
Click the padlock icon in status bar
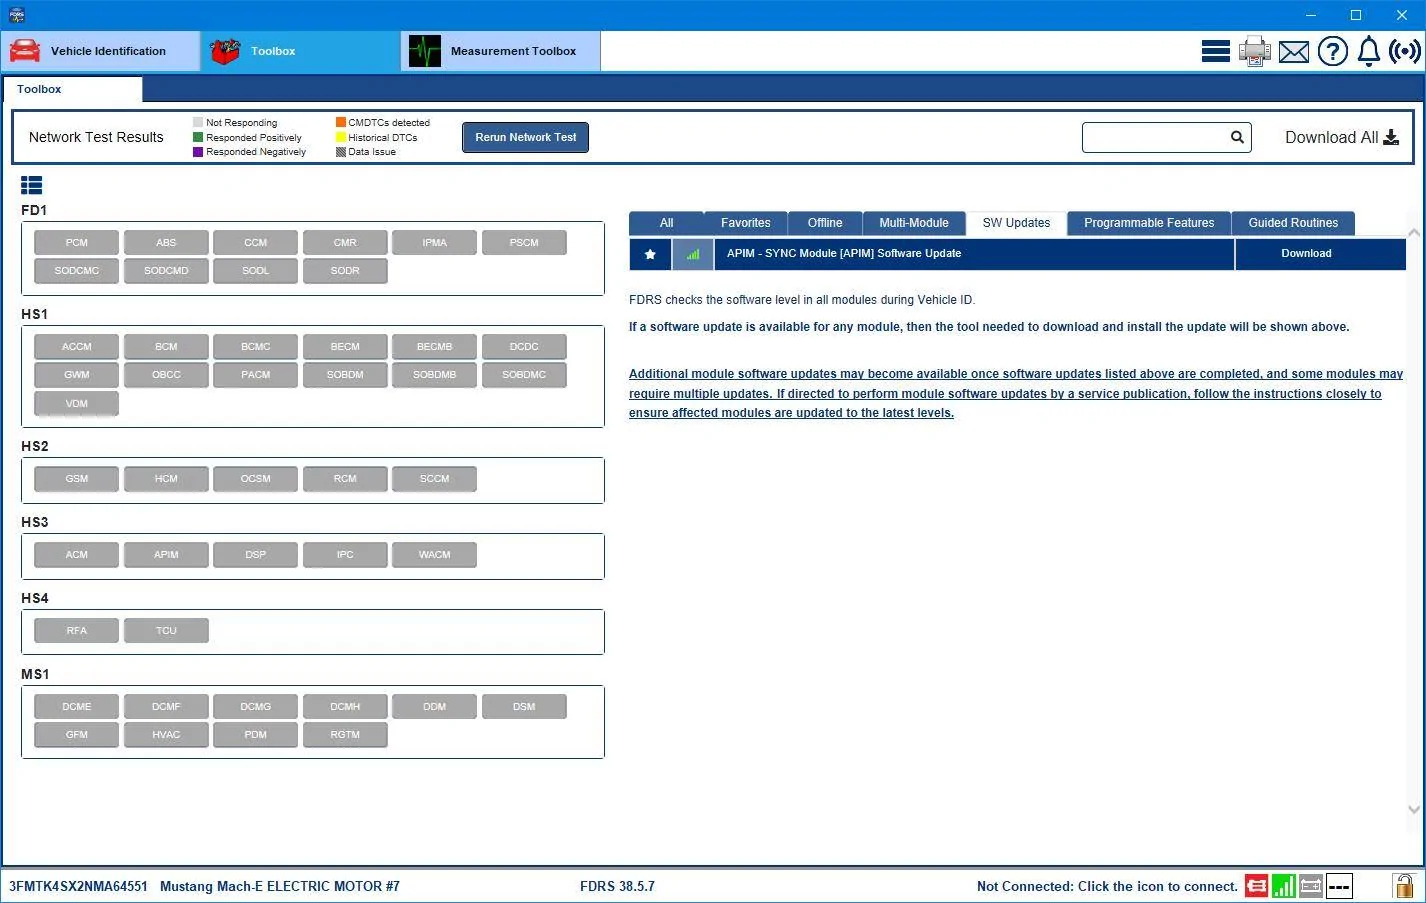(x=1404, y=885)
